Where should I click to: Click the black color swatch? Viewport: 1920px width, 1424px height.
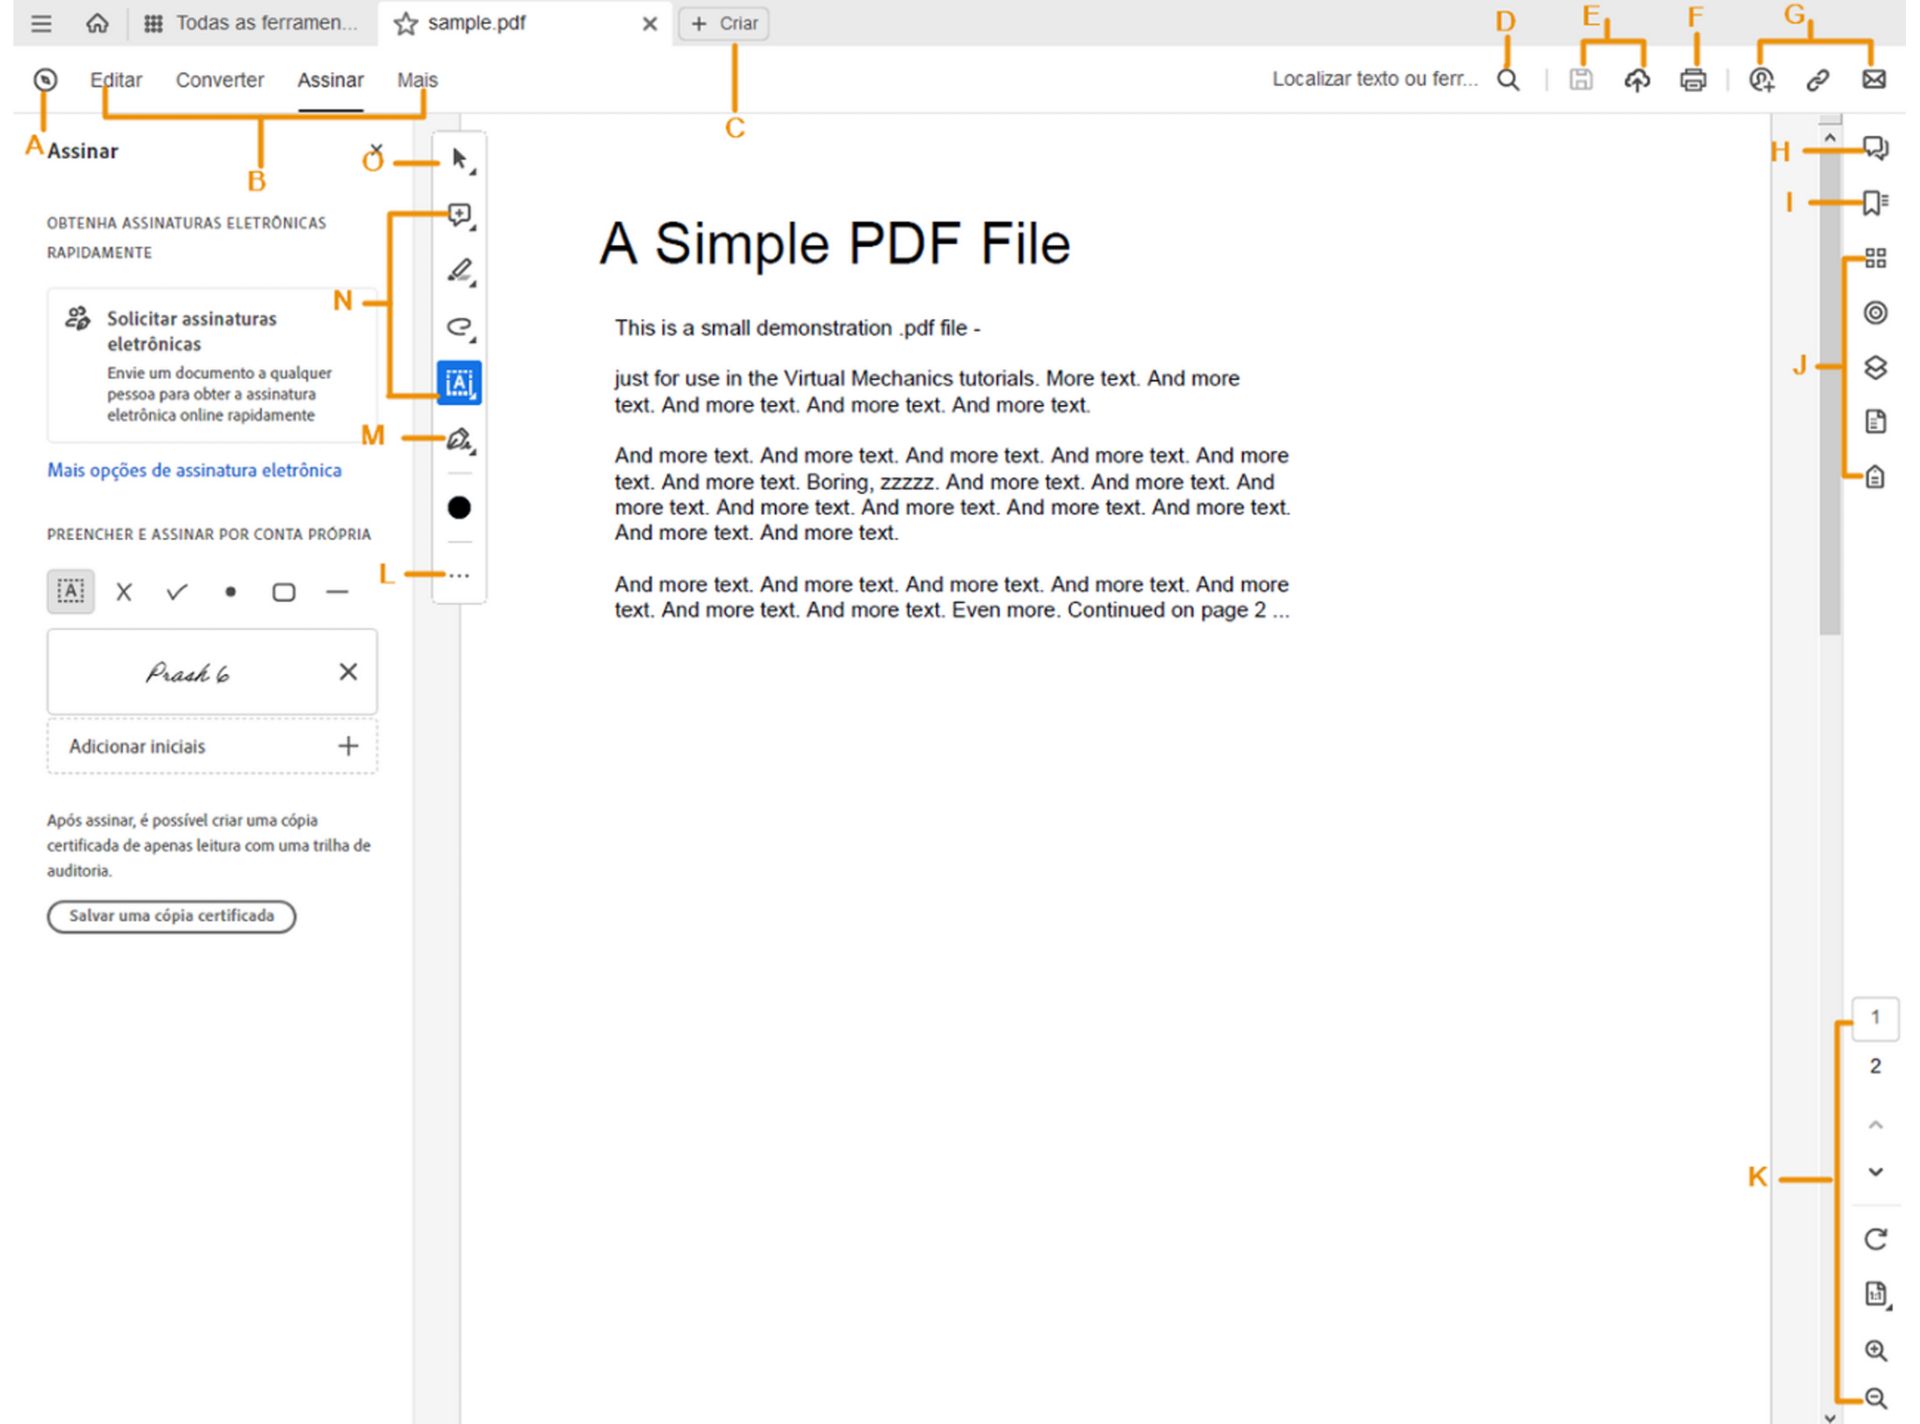click(459, 508)
